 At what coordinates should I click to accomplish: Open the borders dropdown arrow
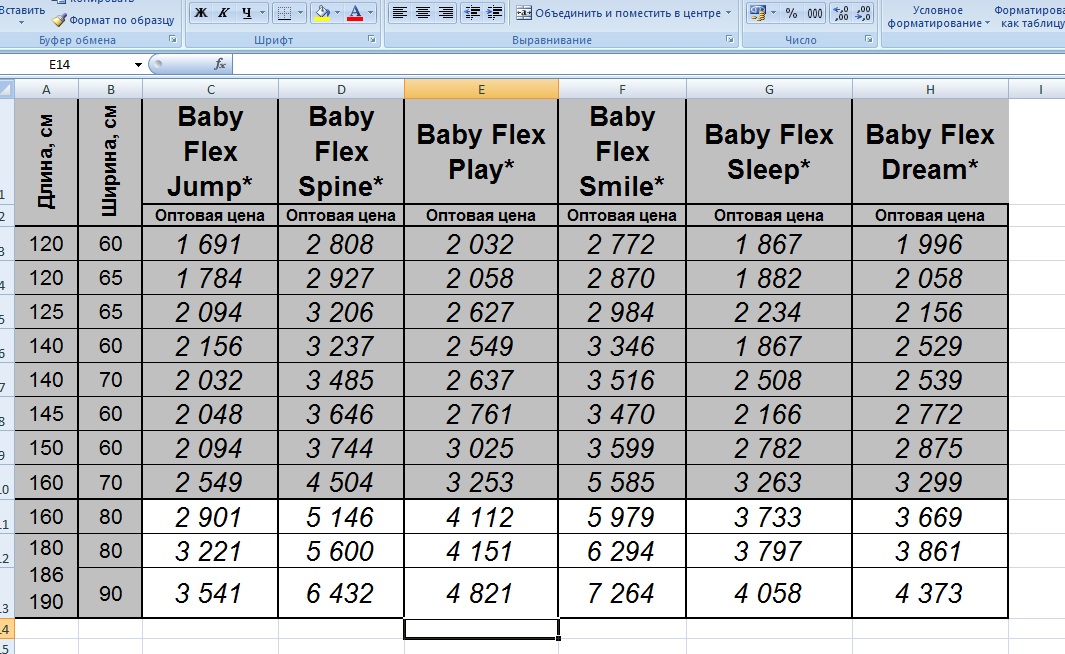(x=300, y=13)
